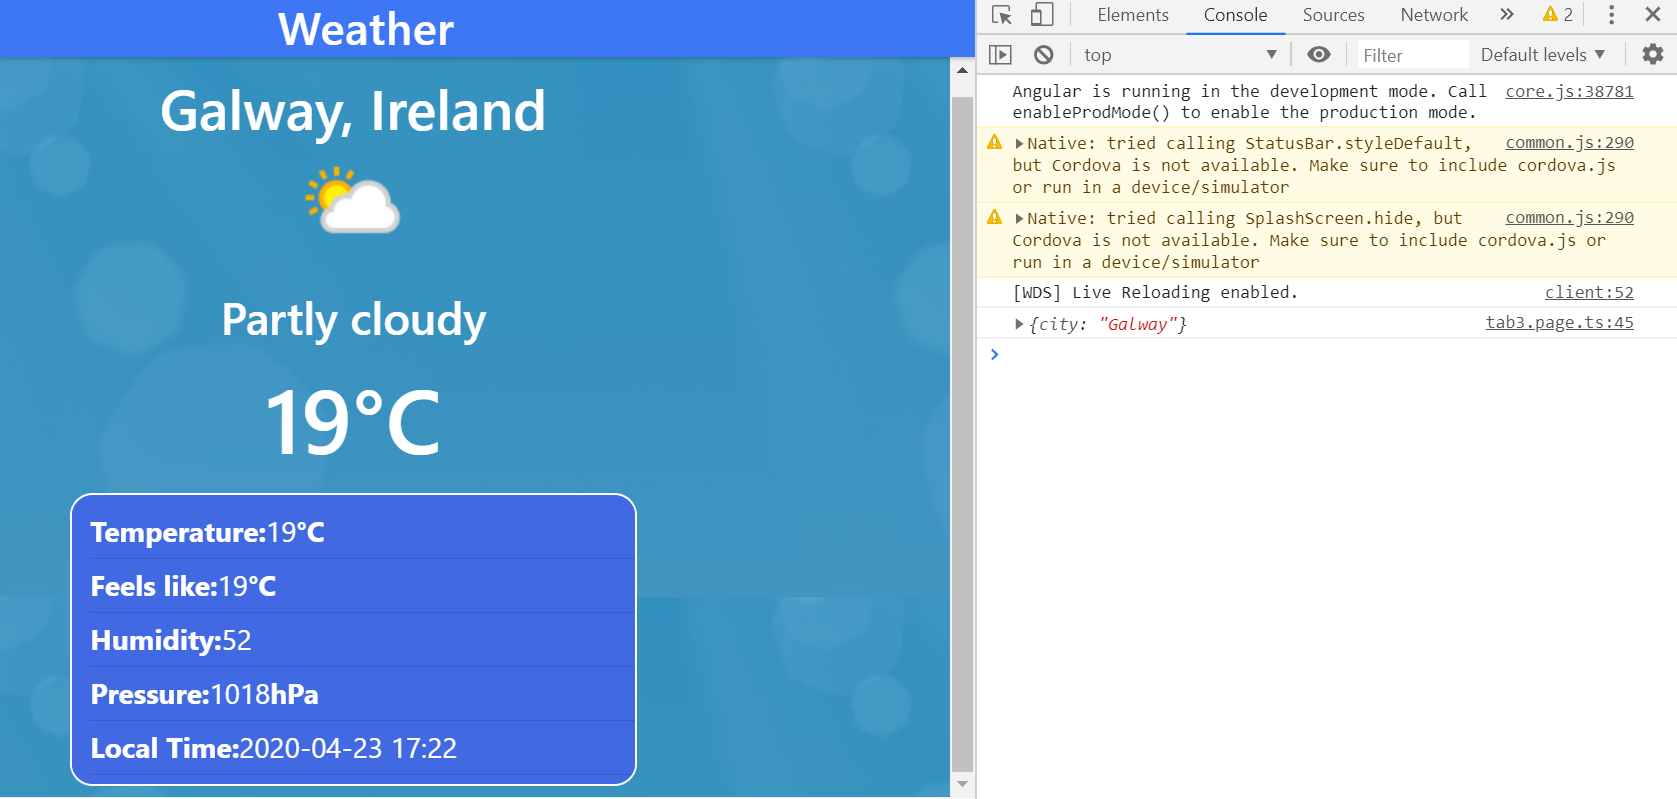Click the large 19°C temperature reading
Viewport: 1677px width, 799px height.
click(353, 423)
